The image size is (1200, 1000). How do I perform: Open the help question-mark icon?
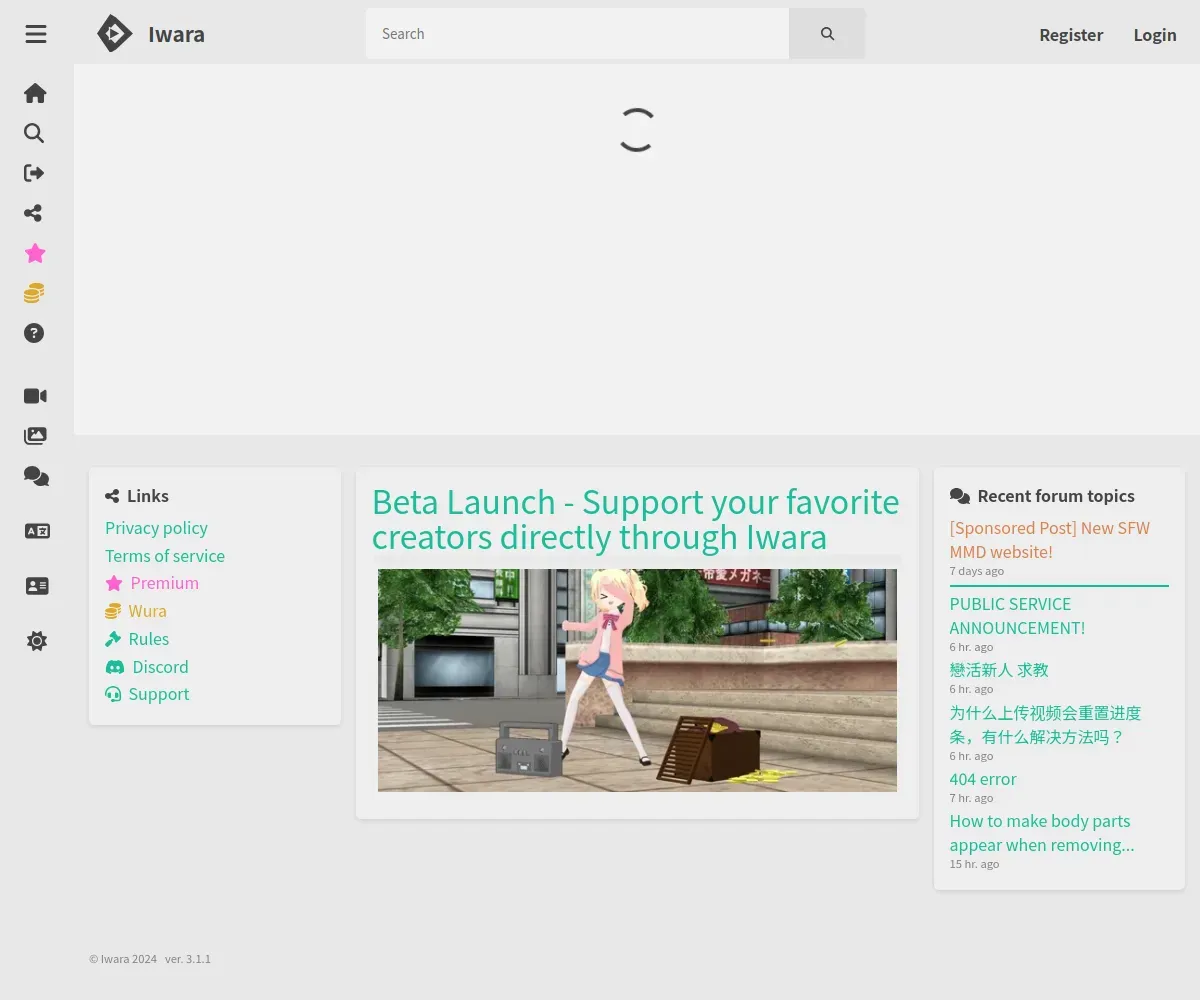coord(34,333)
